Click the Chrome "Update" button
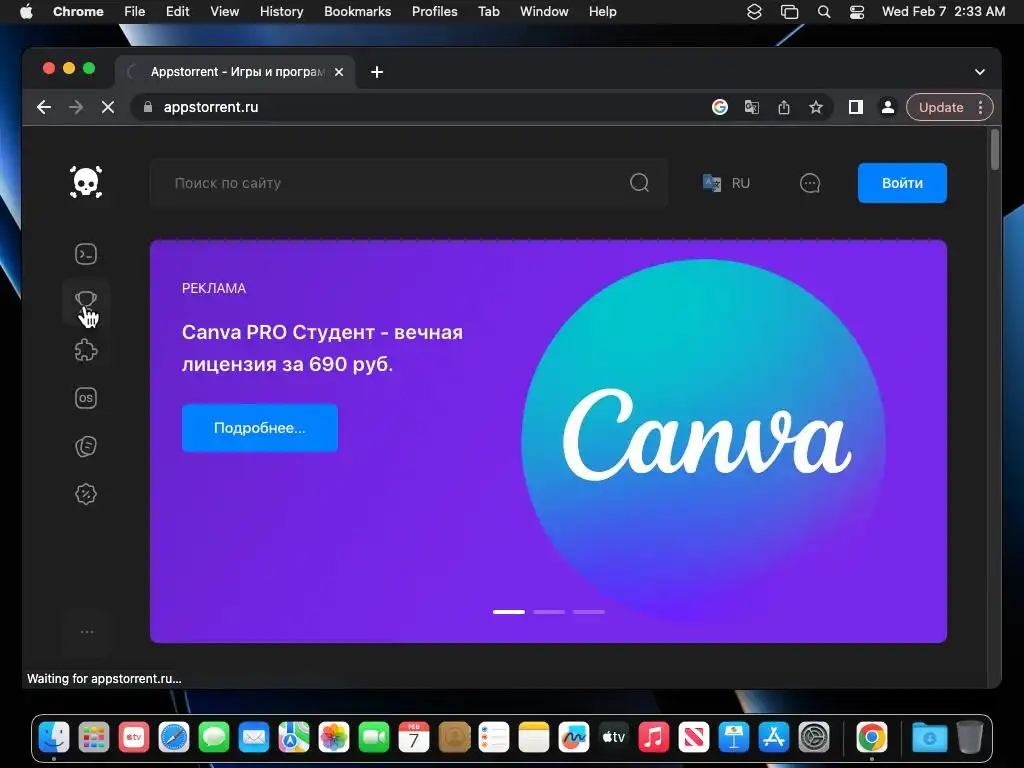 pos(940,107)
